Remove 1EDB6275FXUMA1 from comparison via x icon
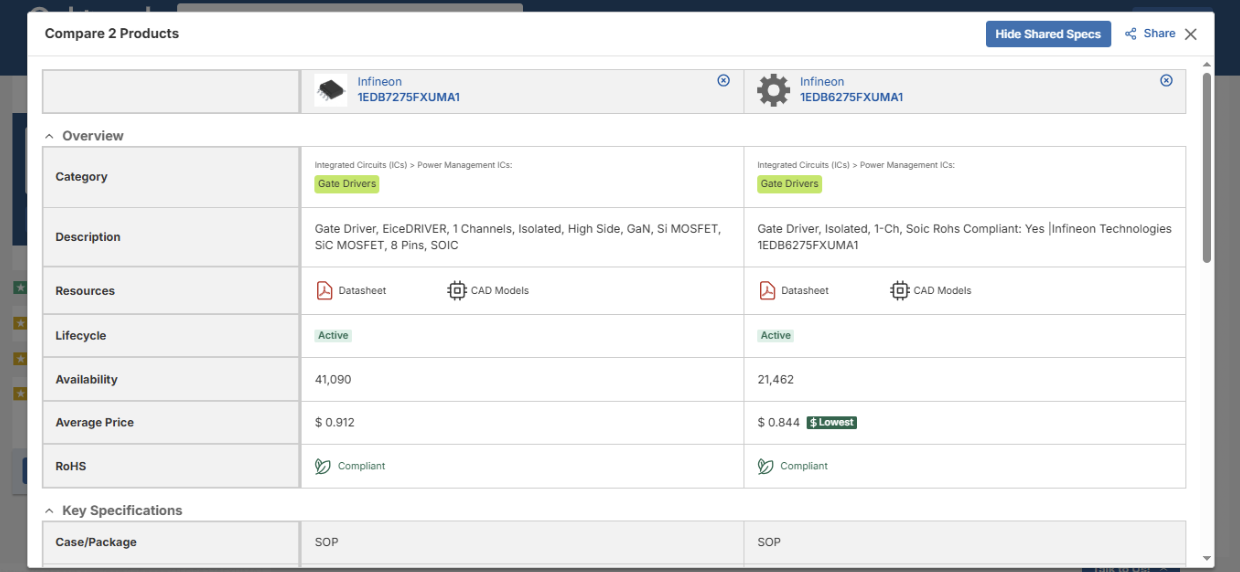Screen dimensions: 1240x572 coord(1166,81)
